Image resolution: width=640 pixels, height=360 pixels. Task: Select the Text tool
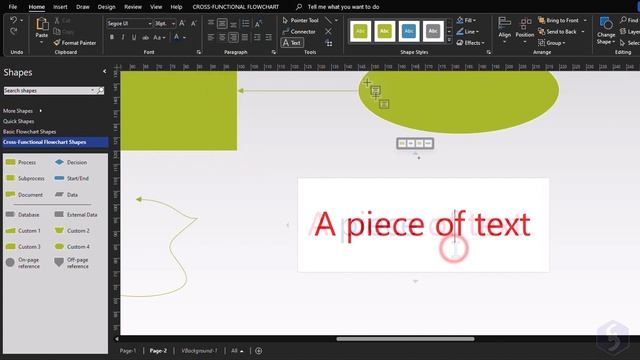pyautogui.click(x=292, y=42)
